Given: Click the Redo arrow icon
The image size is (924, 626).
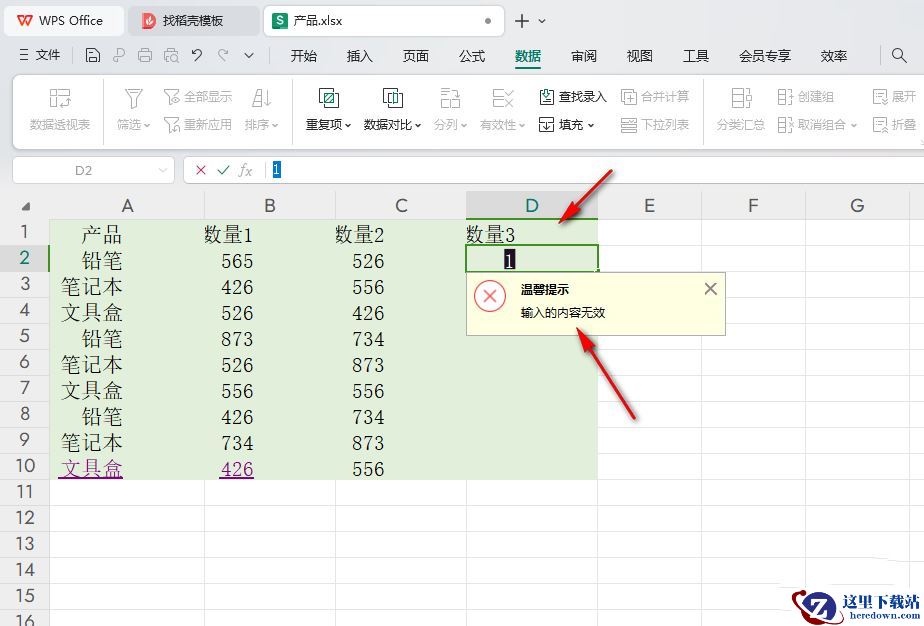Looking at the screenshot, I should coord(223,55).
